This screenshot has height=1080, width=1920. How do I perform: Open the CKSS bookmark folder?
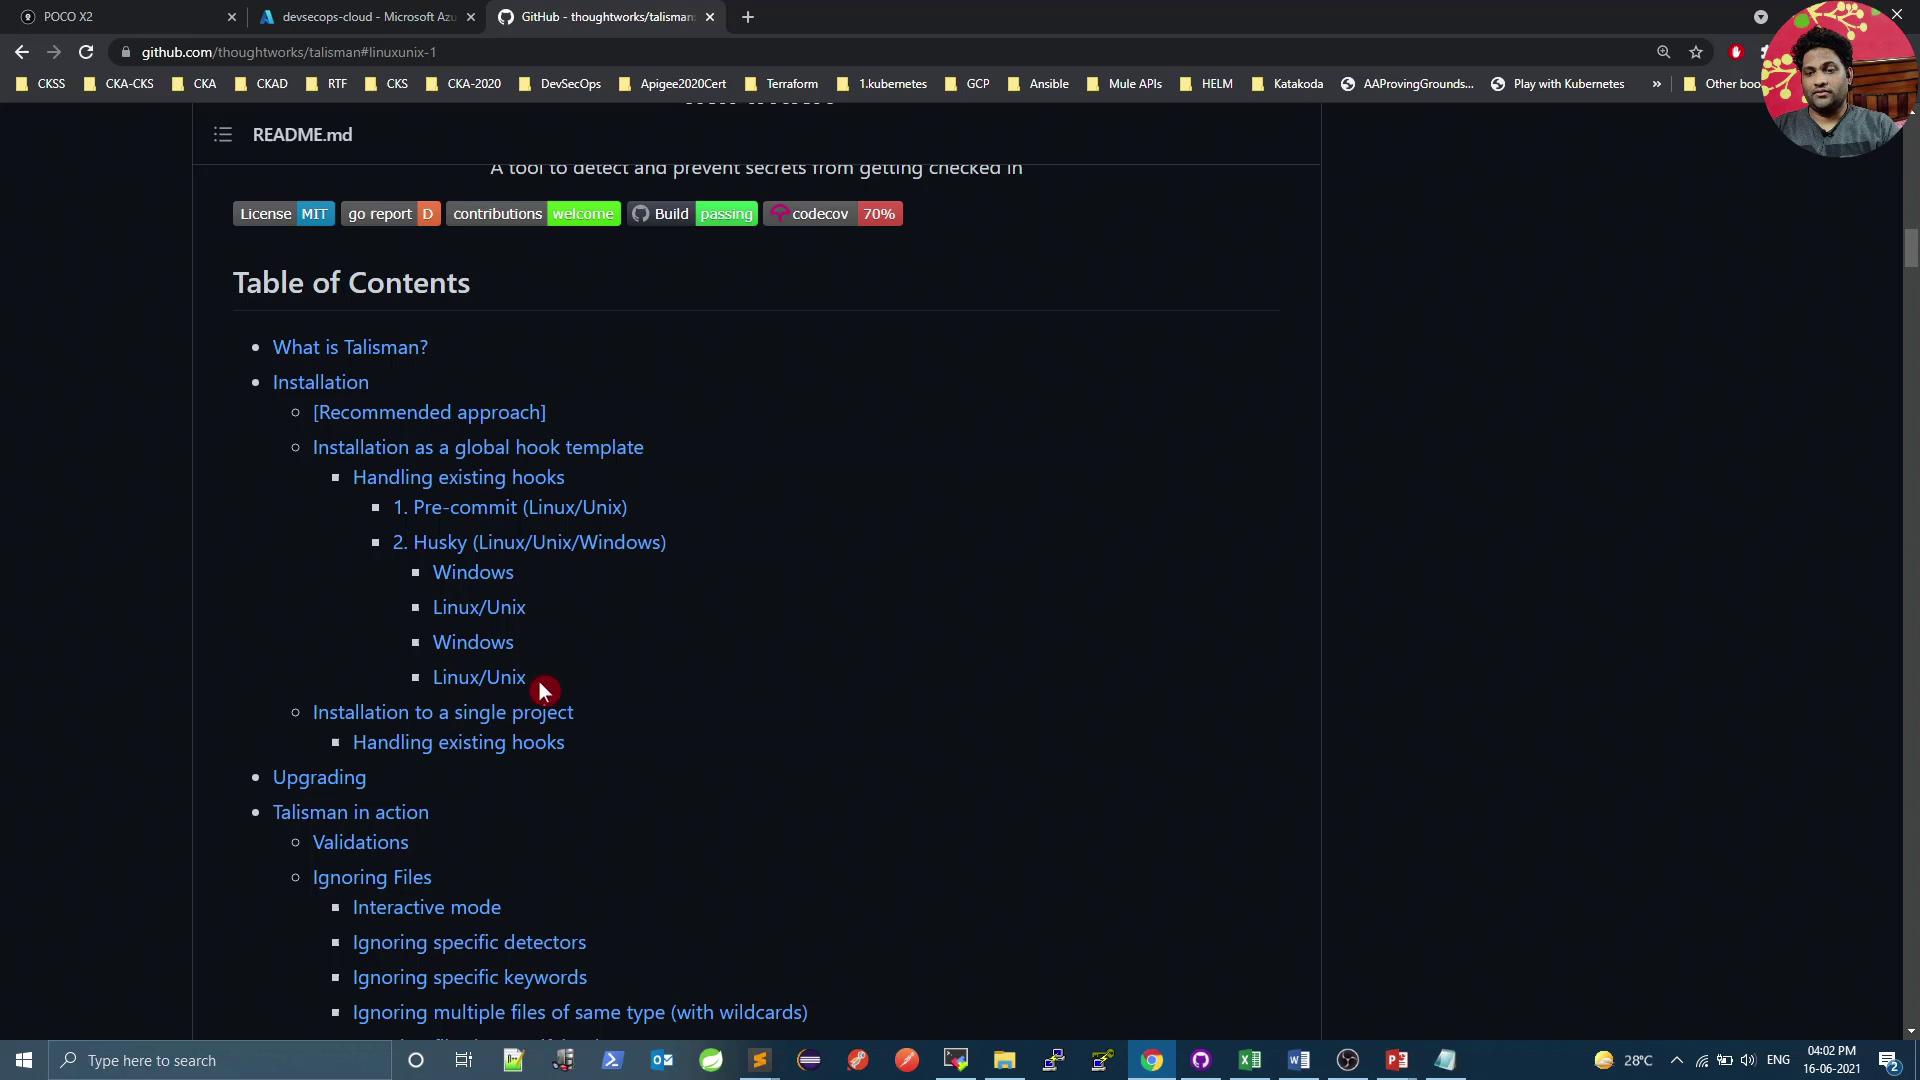point(41,84)
